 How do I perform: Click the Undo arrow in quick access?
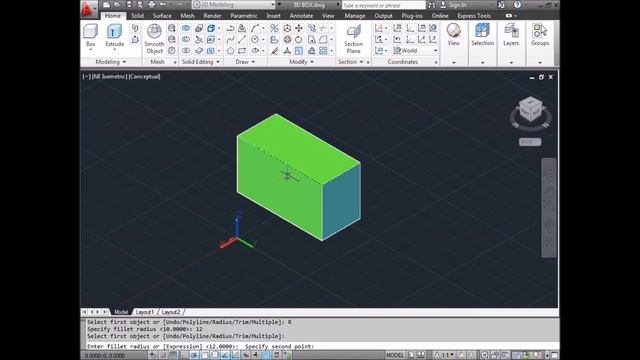coord(163,4)
